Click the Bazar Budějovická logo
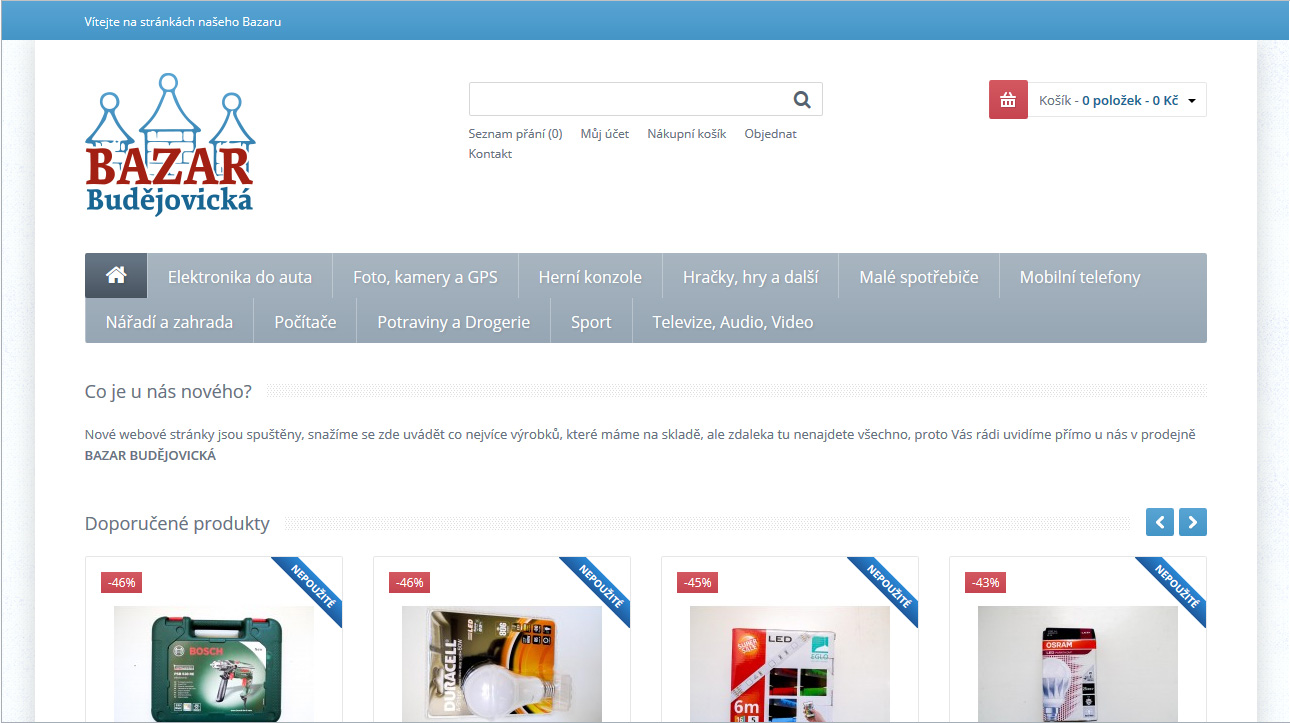The width and height of the screenshot is (1290, 723). point(169,144)
